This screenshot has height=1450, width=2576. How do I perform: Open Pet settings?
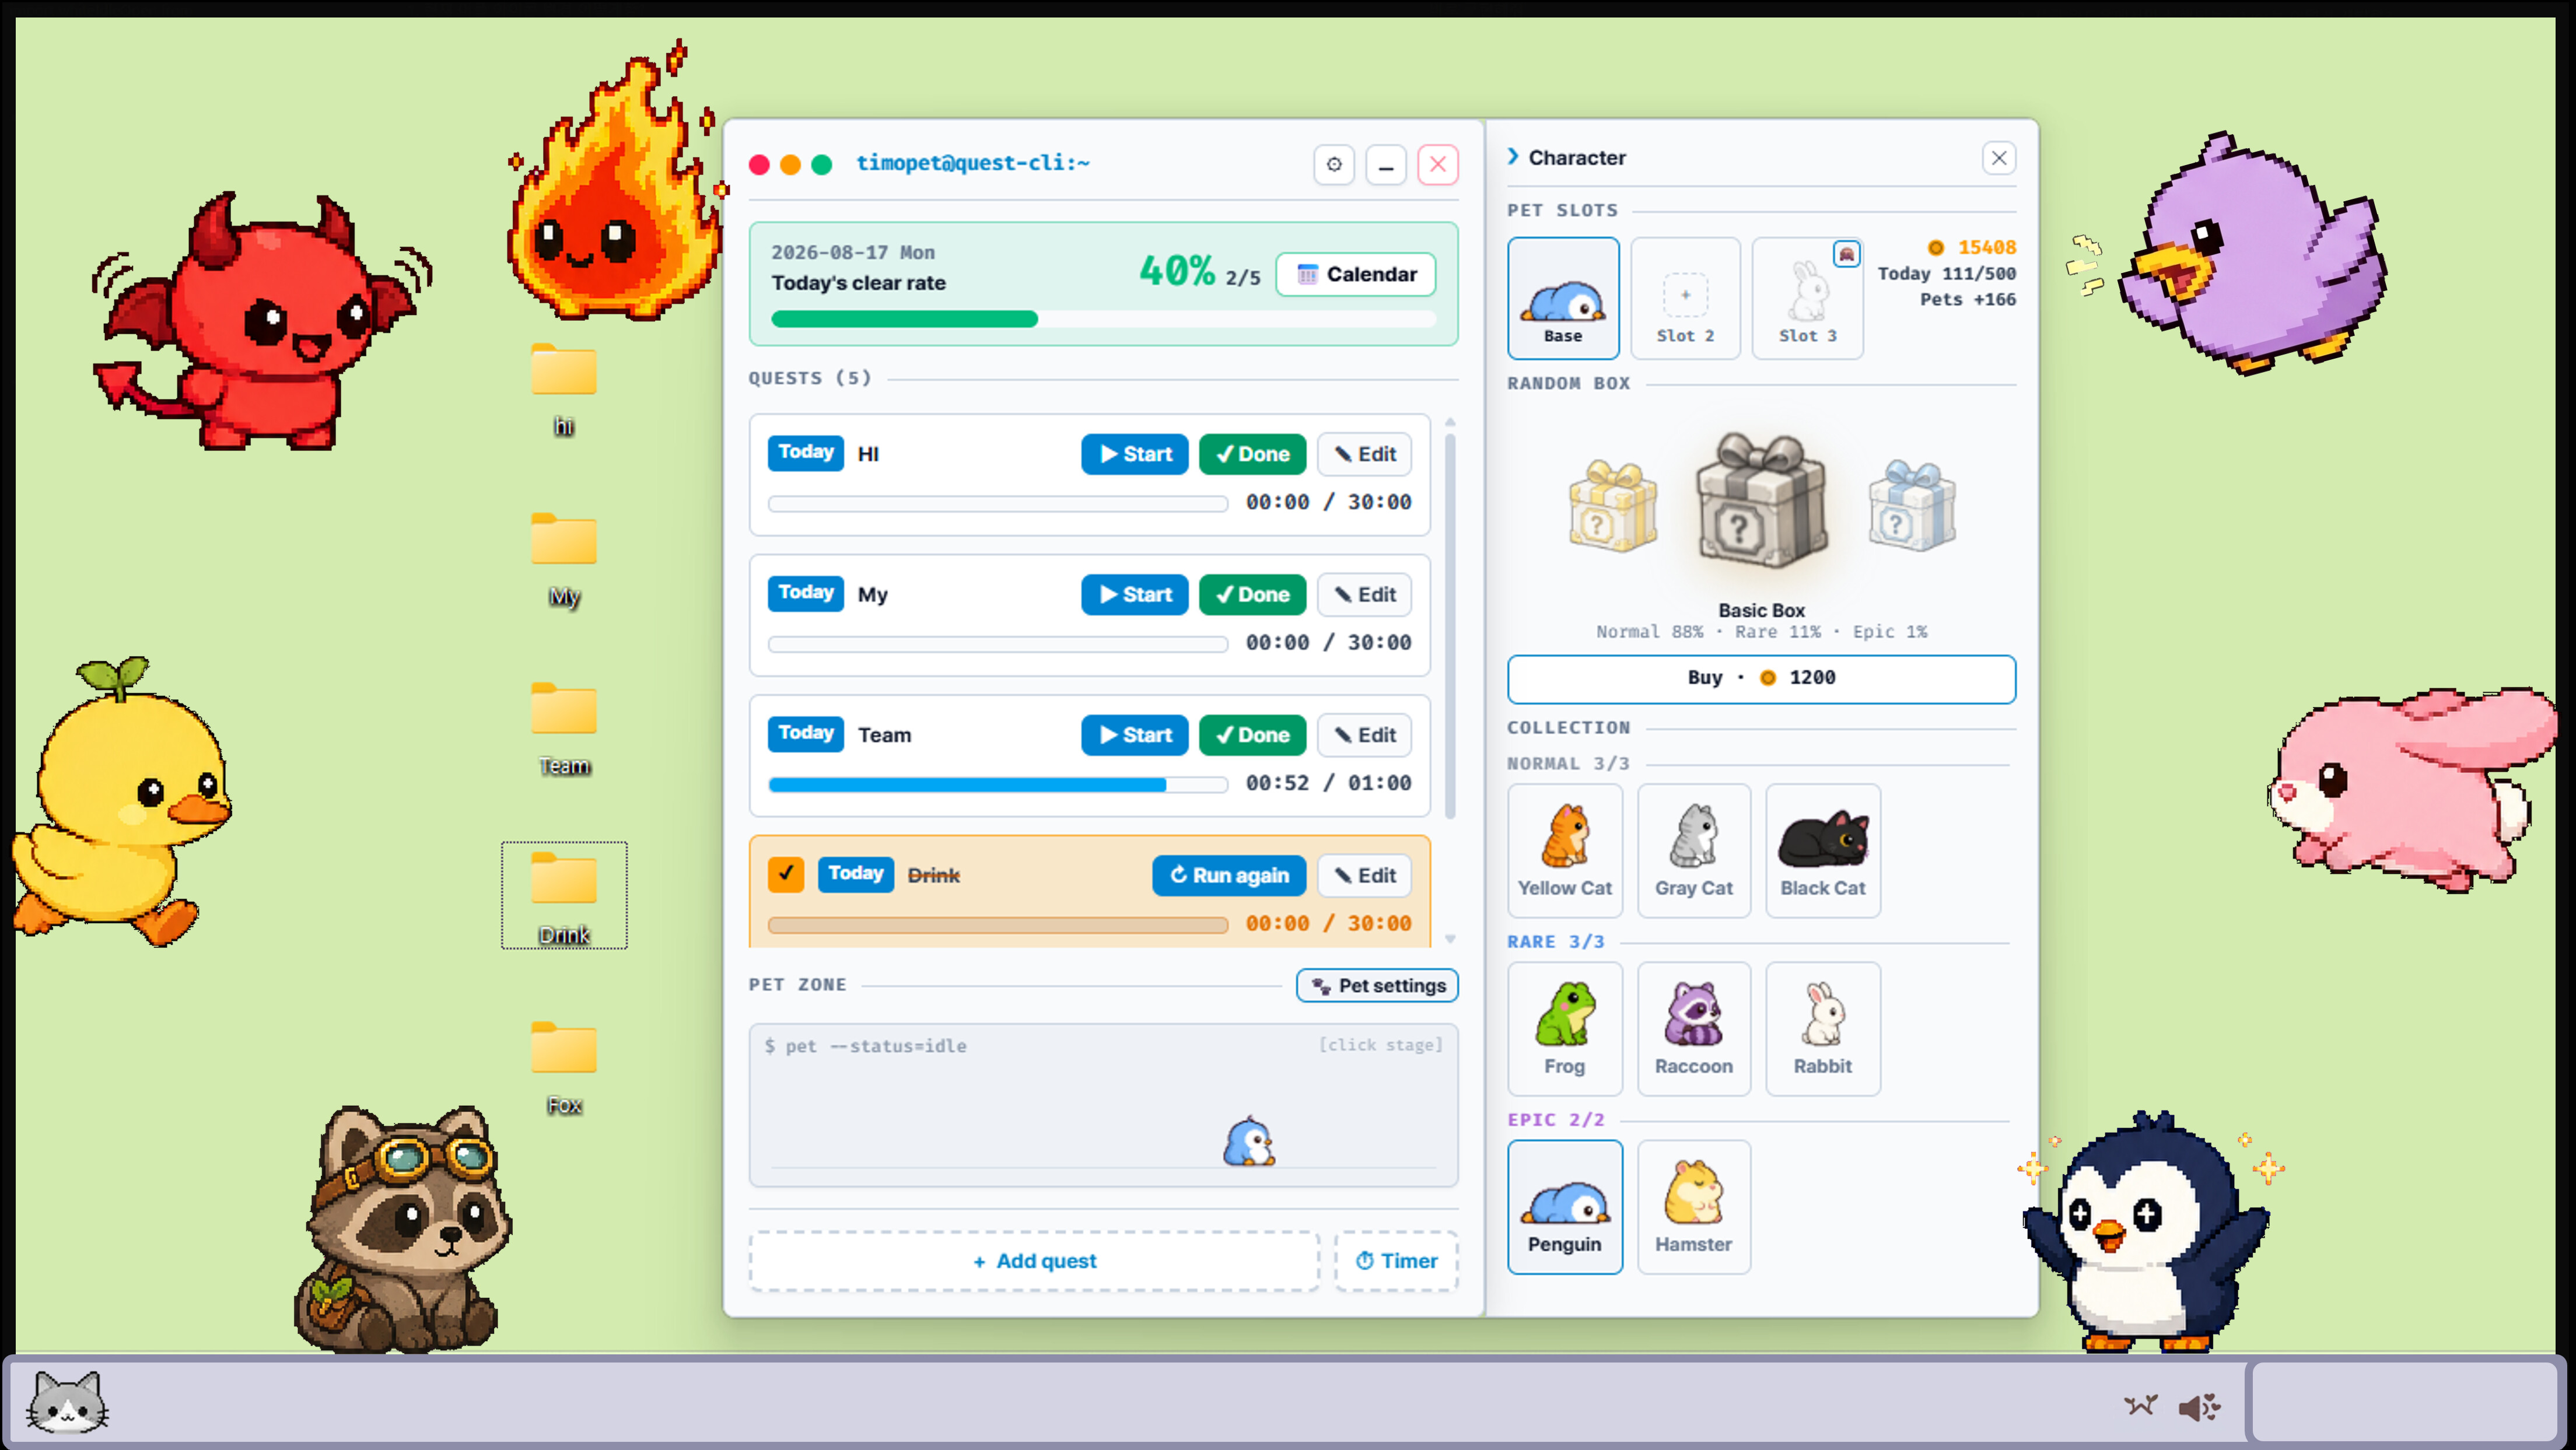(x=1377, y=986)
